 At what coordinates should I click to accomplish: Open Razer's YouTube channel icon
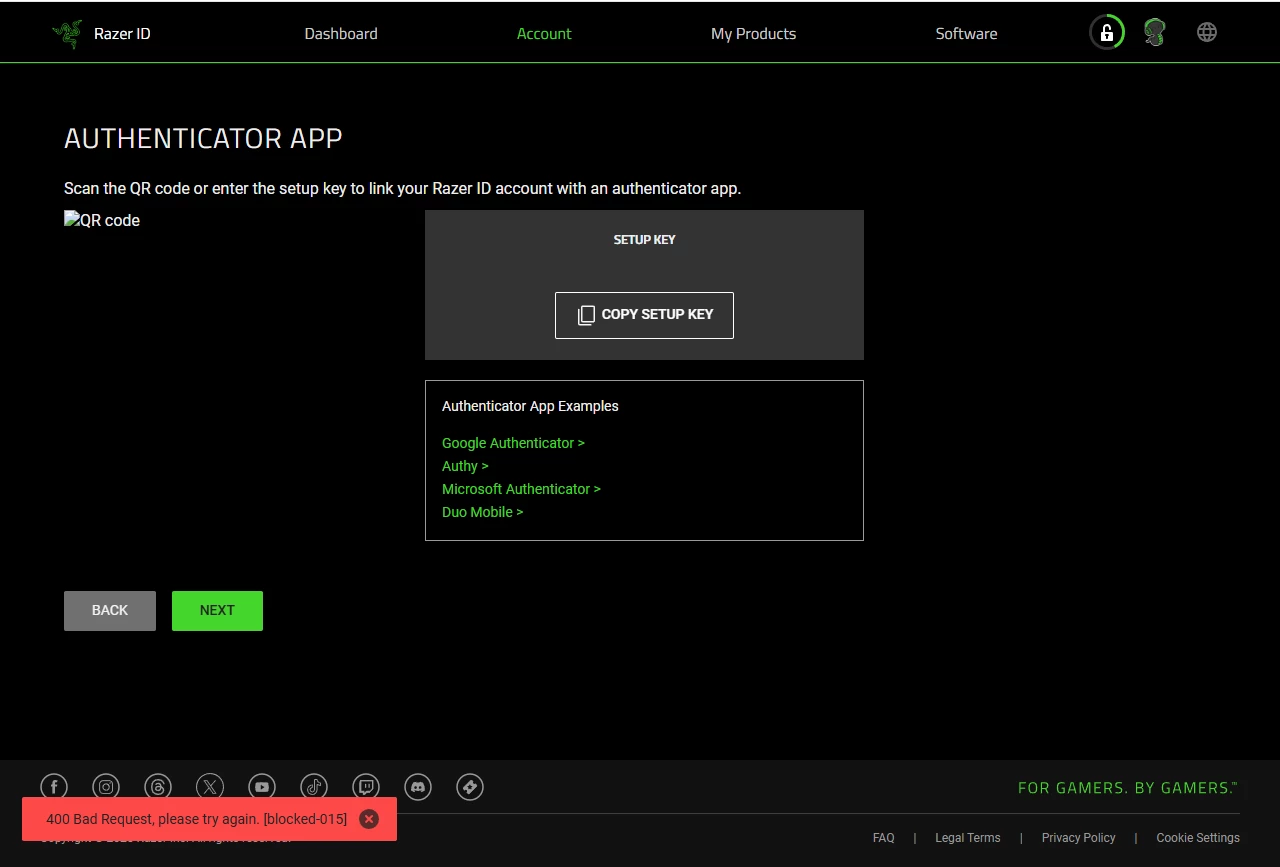pos(262,788)
